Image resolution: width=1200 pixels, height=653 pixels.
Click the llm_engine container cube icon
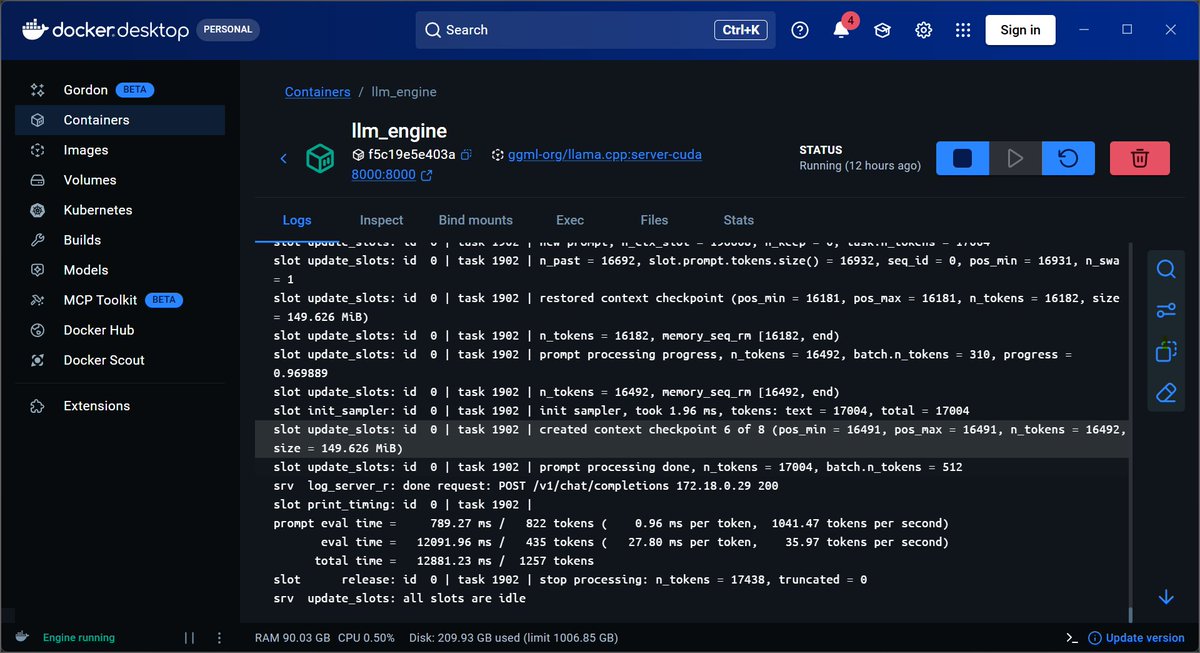(320, 158)
